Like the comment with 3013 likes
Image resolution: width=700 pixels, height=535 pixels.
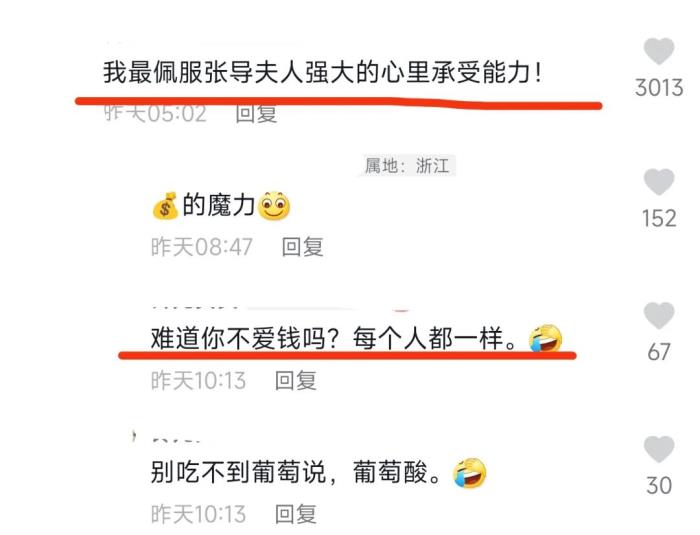pos(658,51)
